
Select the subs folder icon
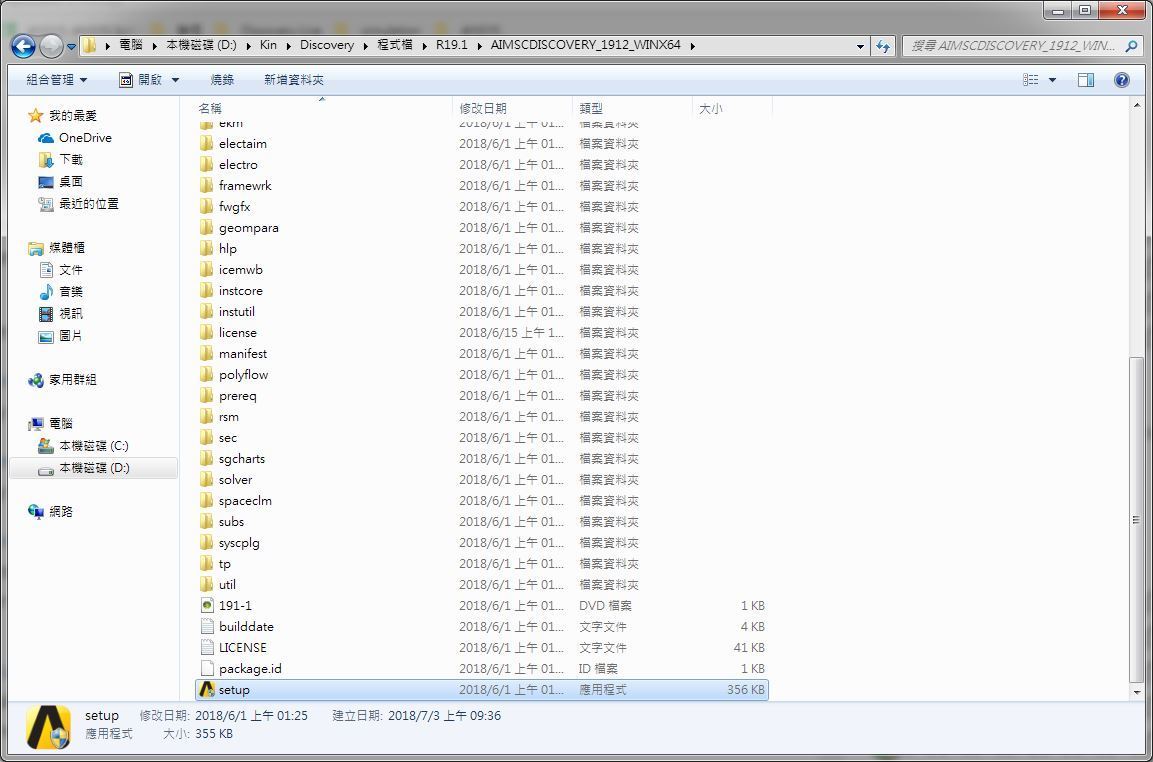[207, 521]
